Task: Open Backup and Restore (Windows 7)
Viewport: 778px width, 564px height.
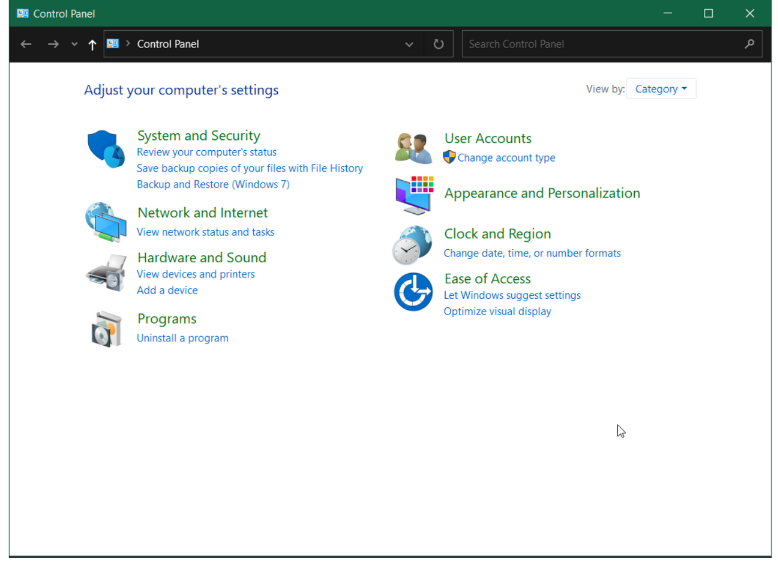Action: (x=213, y=184)
